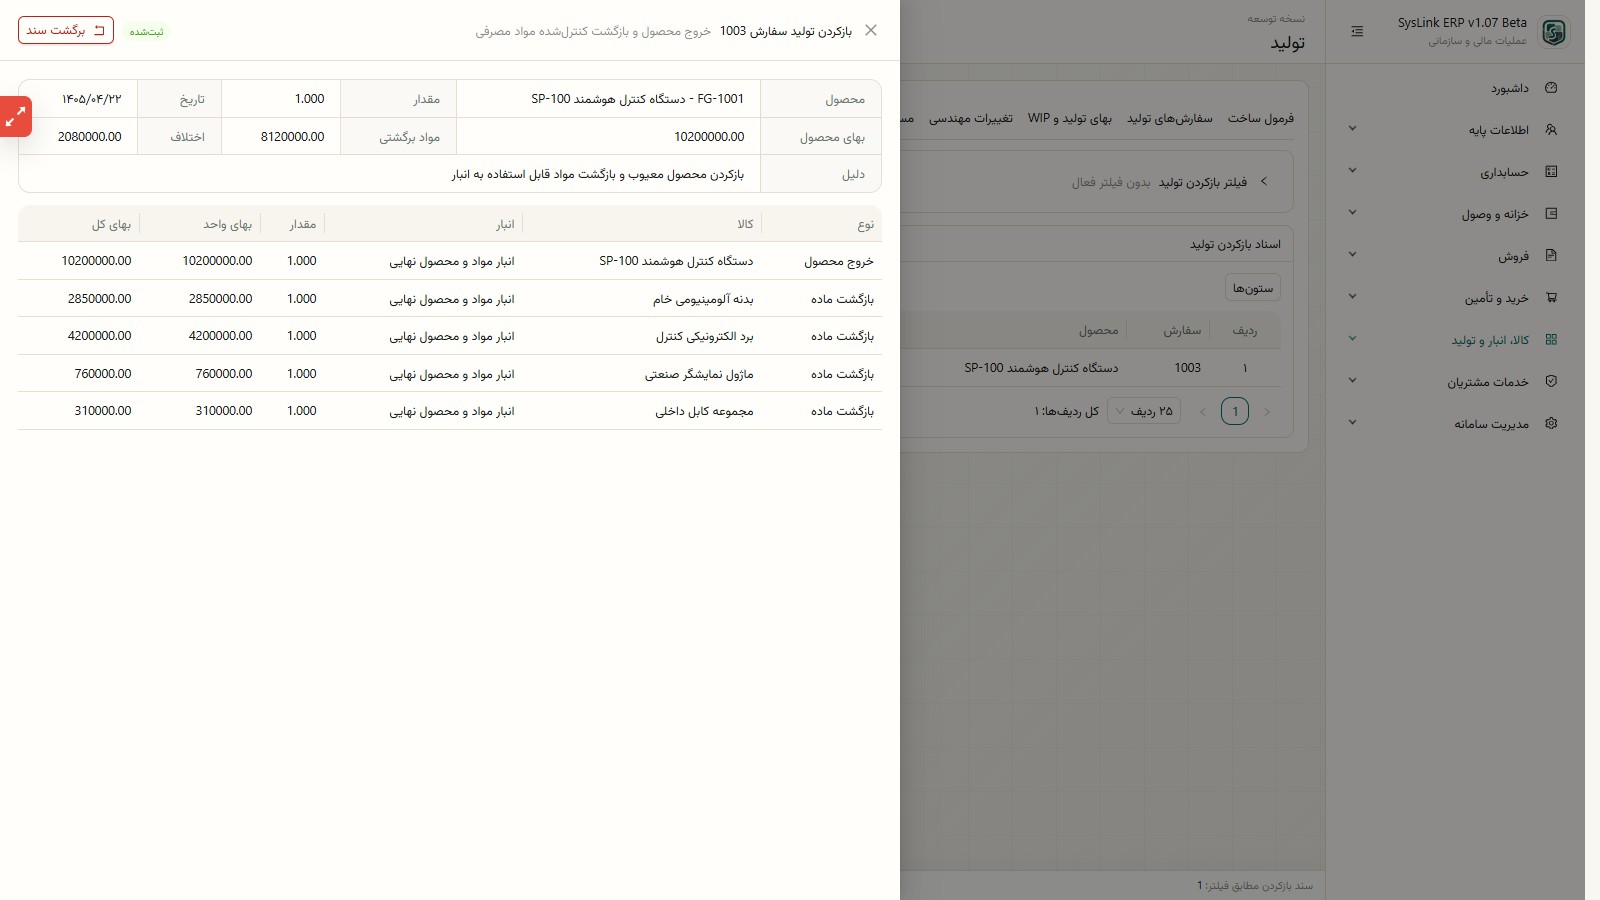
Task: Select the مجموعه کابل داخلی row
Action: pos(450,411)
